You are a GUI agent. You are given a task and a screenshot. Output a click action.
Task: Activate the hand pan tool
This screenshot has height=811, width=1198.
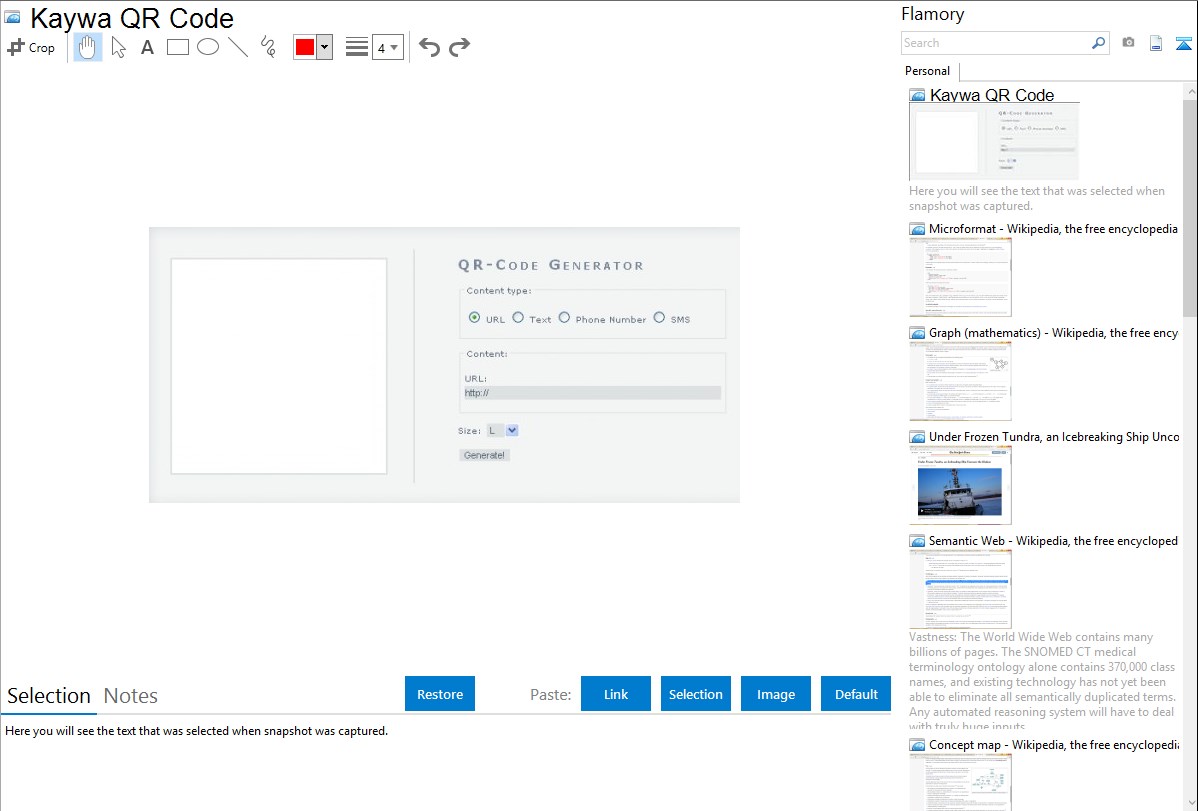(87, 47)
